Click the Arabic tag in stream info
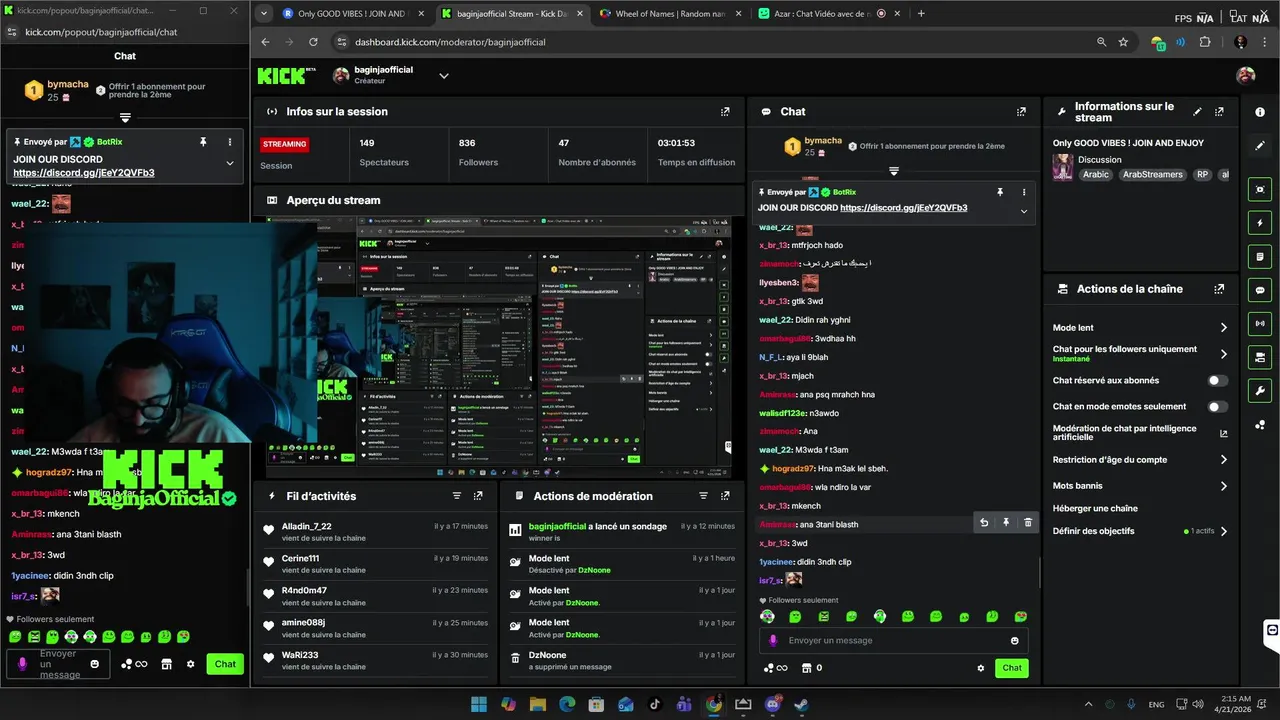1280x720 pixels. (x=1096, y=175)
